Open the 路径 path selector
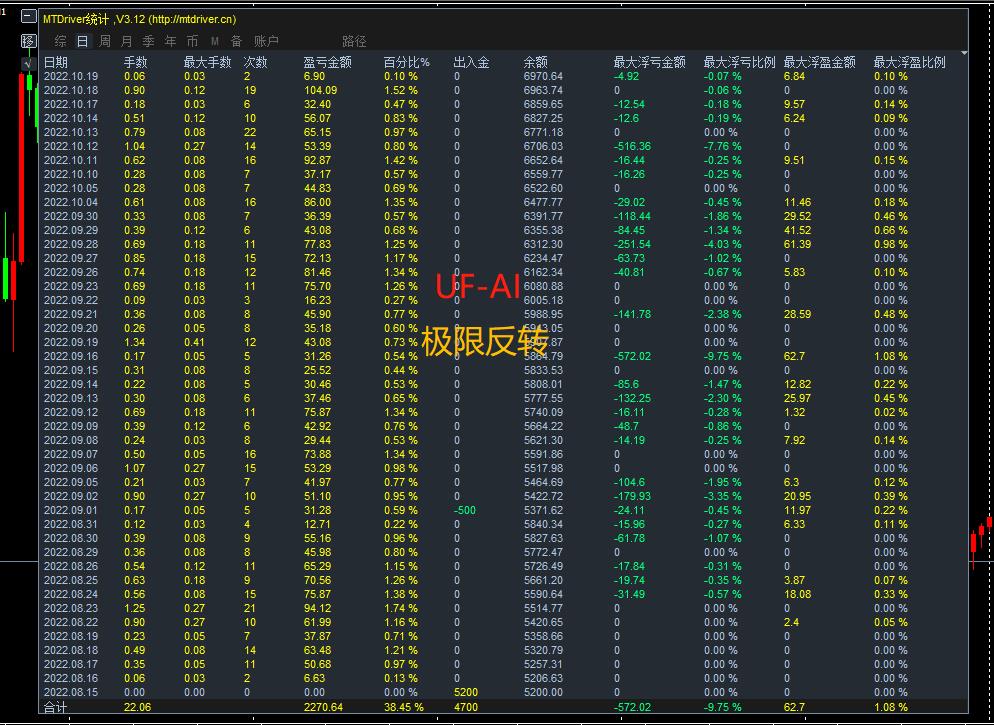Viewport: 994px width, 725px height. click(x=354, y=41)
